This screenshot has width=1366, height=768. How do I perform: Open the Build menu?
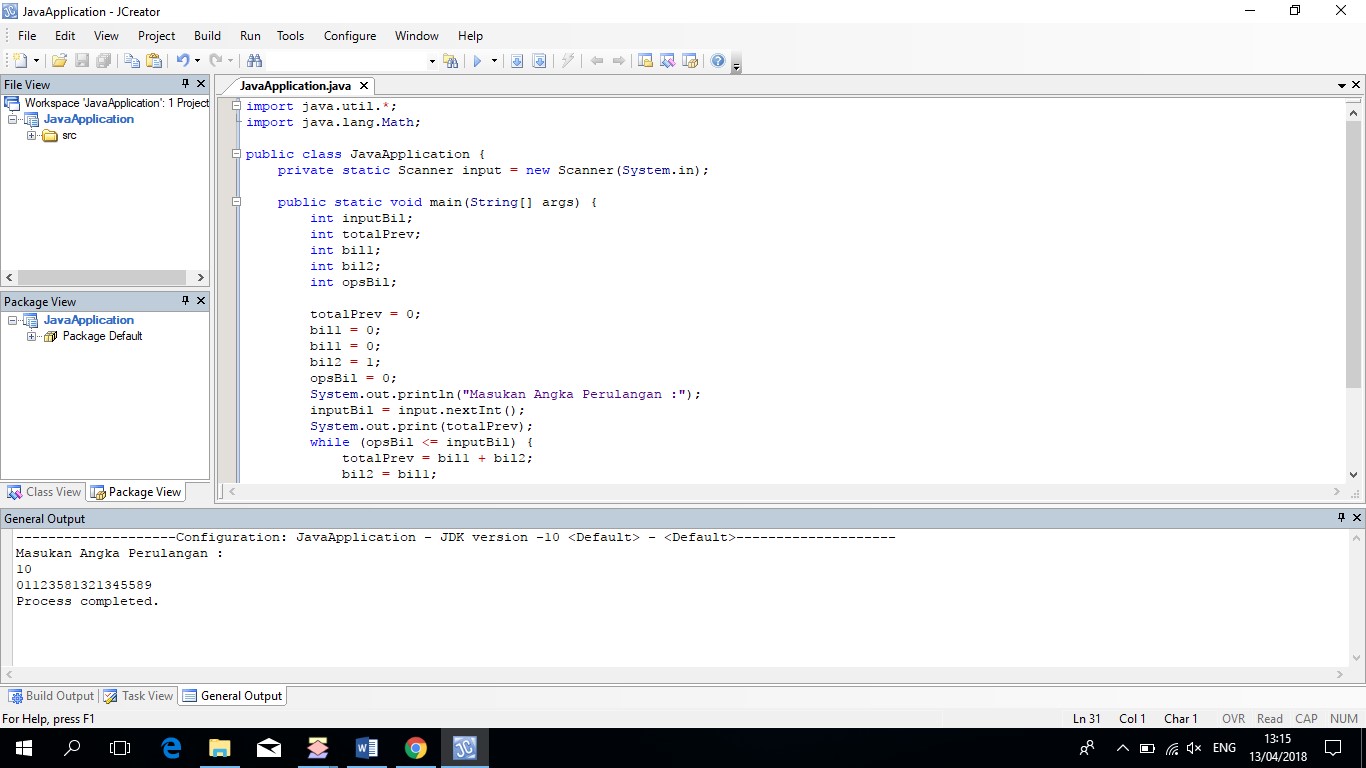coord(208,35)
